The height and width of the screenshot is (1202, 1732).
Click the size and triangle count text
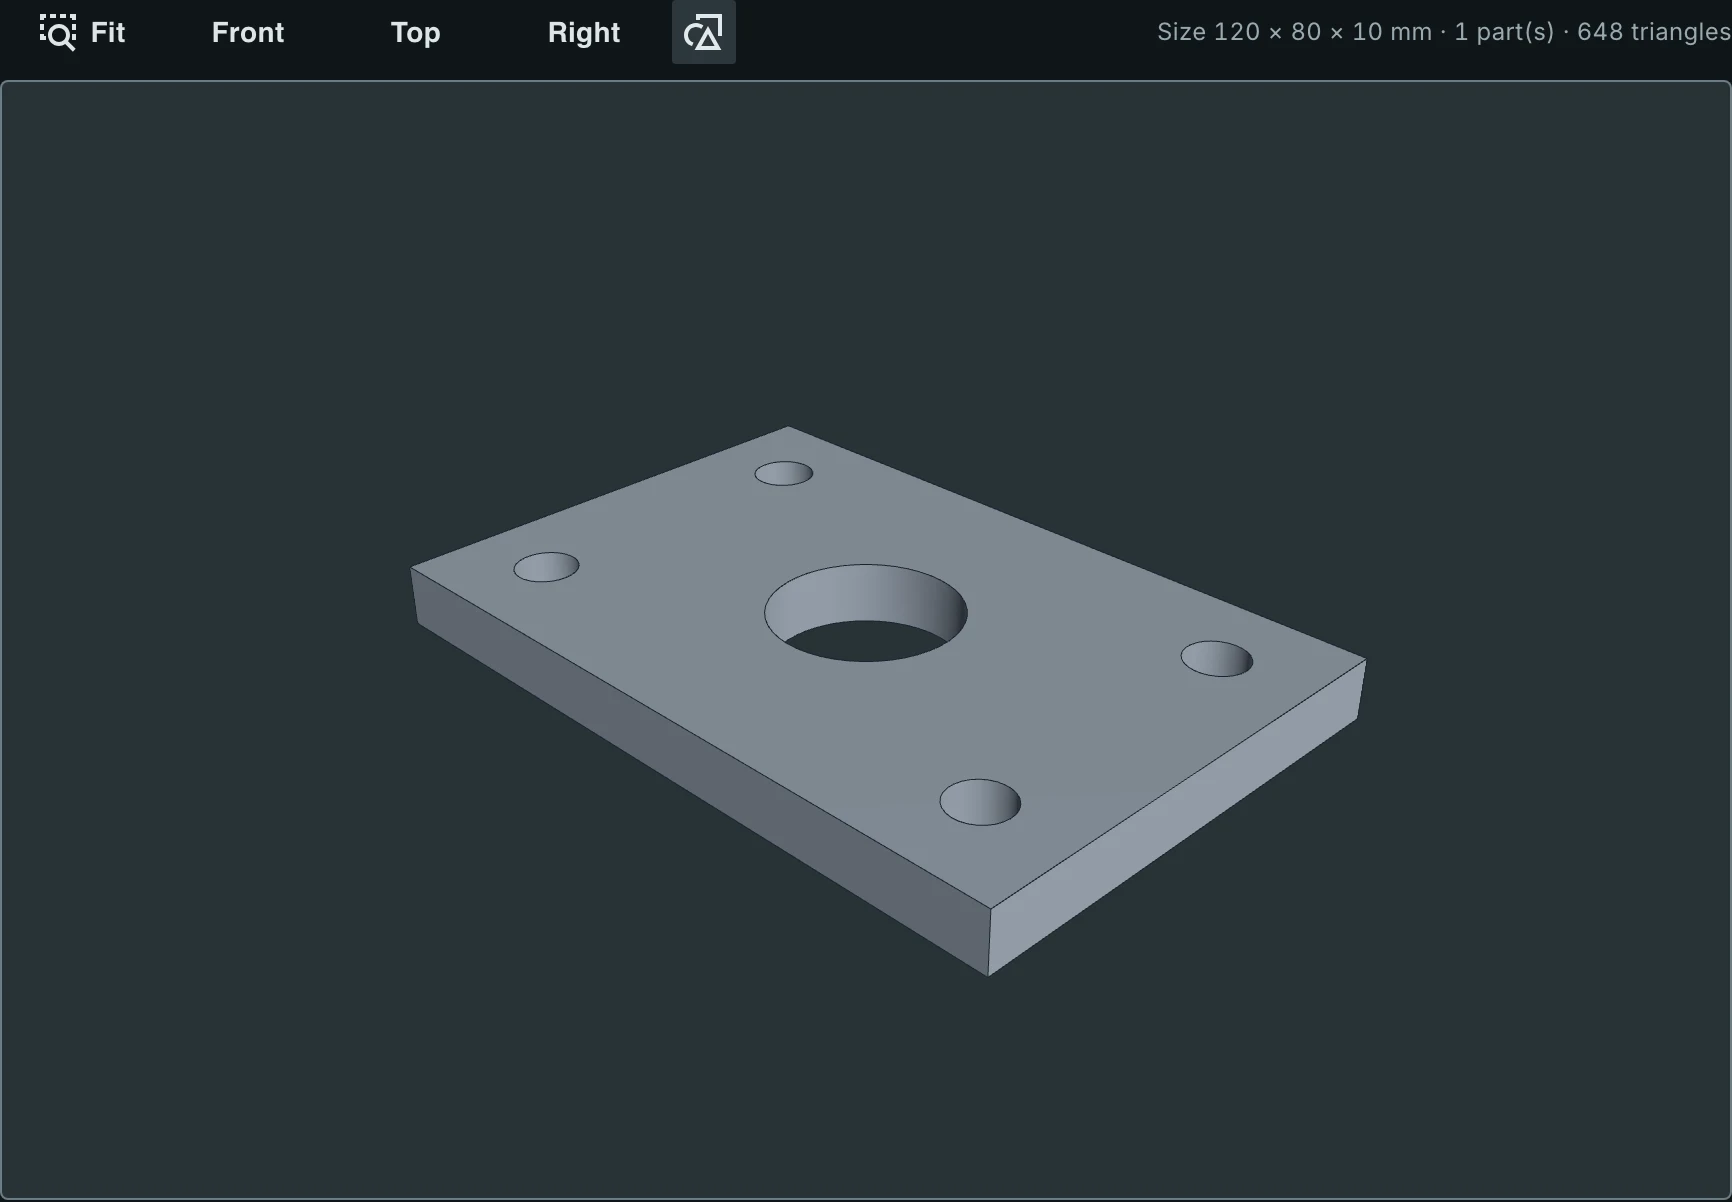tap(1443, 32)
